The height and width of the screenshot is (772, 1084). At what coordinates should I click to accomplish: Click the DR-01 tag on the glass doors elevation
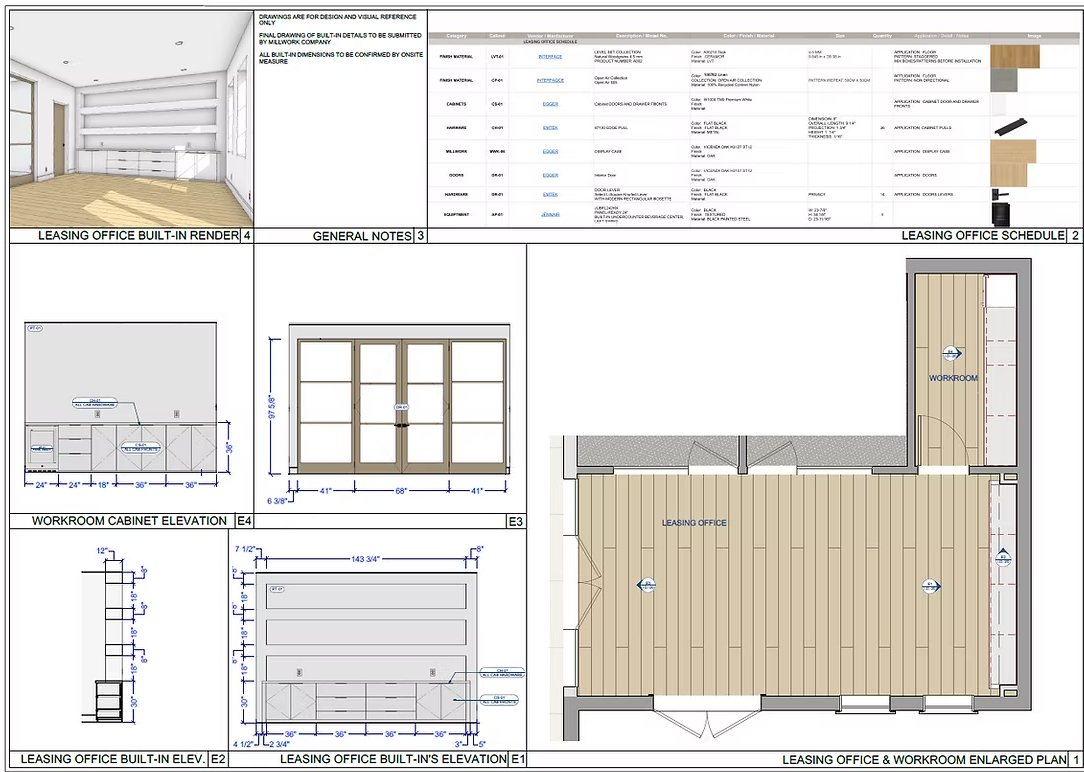click(x=402, y=408)
